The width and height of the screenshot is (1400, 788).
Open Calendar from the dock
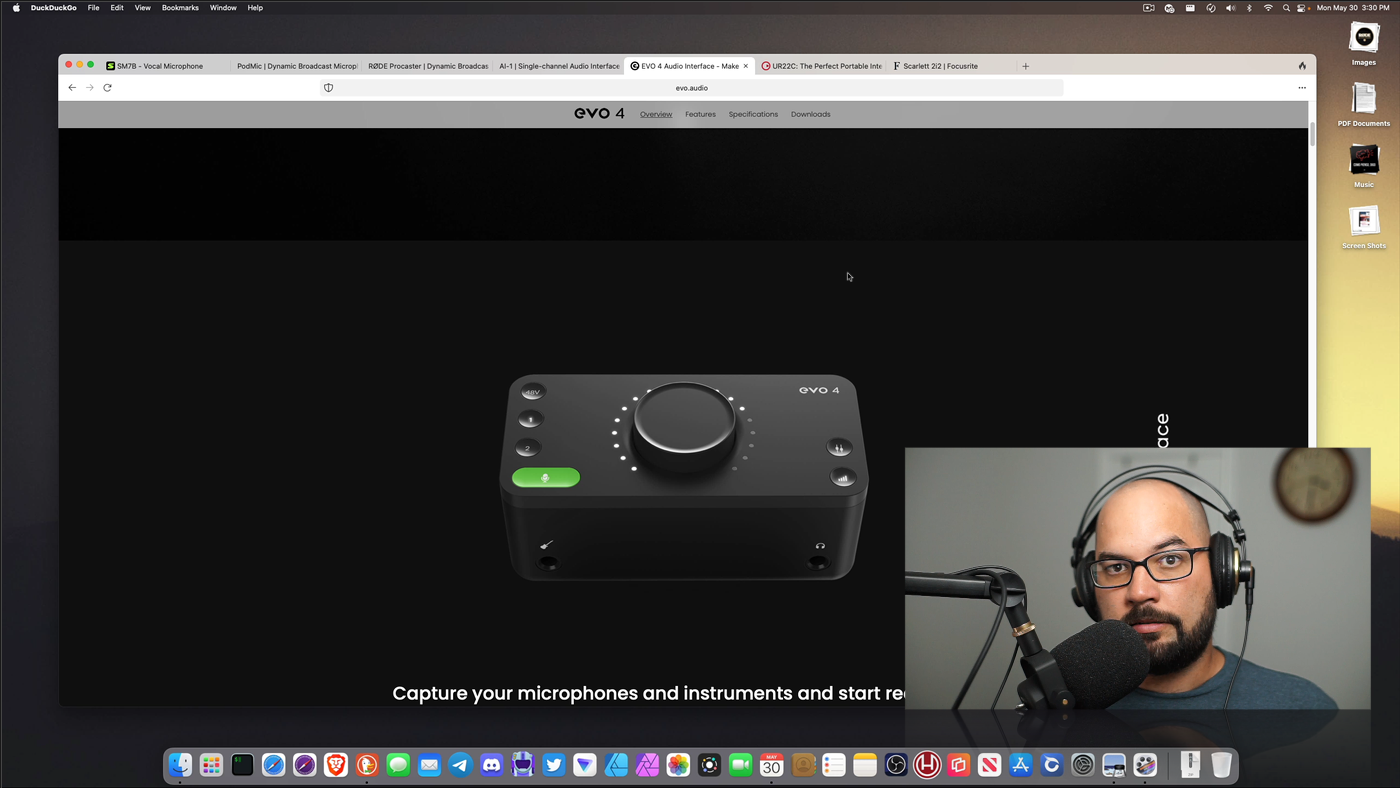pos(771,765)
